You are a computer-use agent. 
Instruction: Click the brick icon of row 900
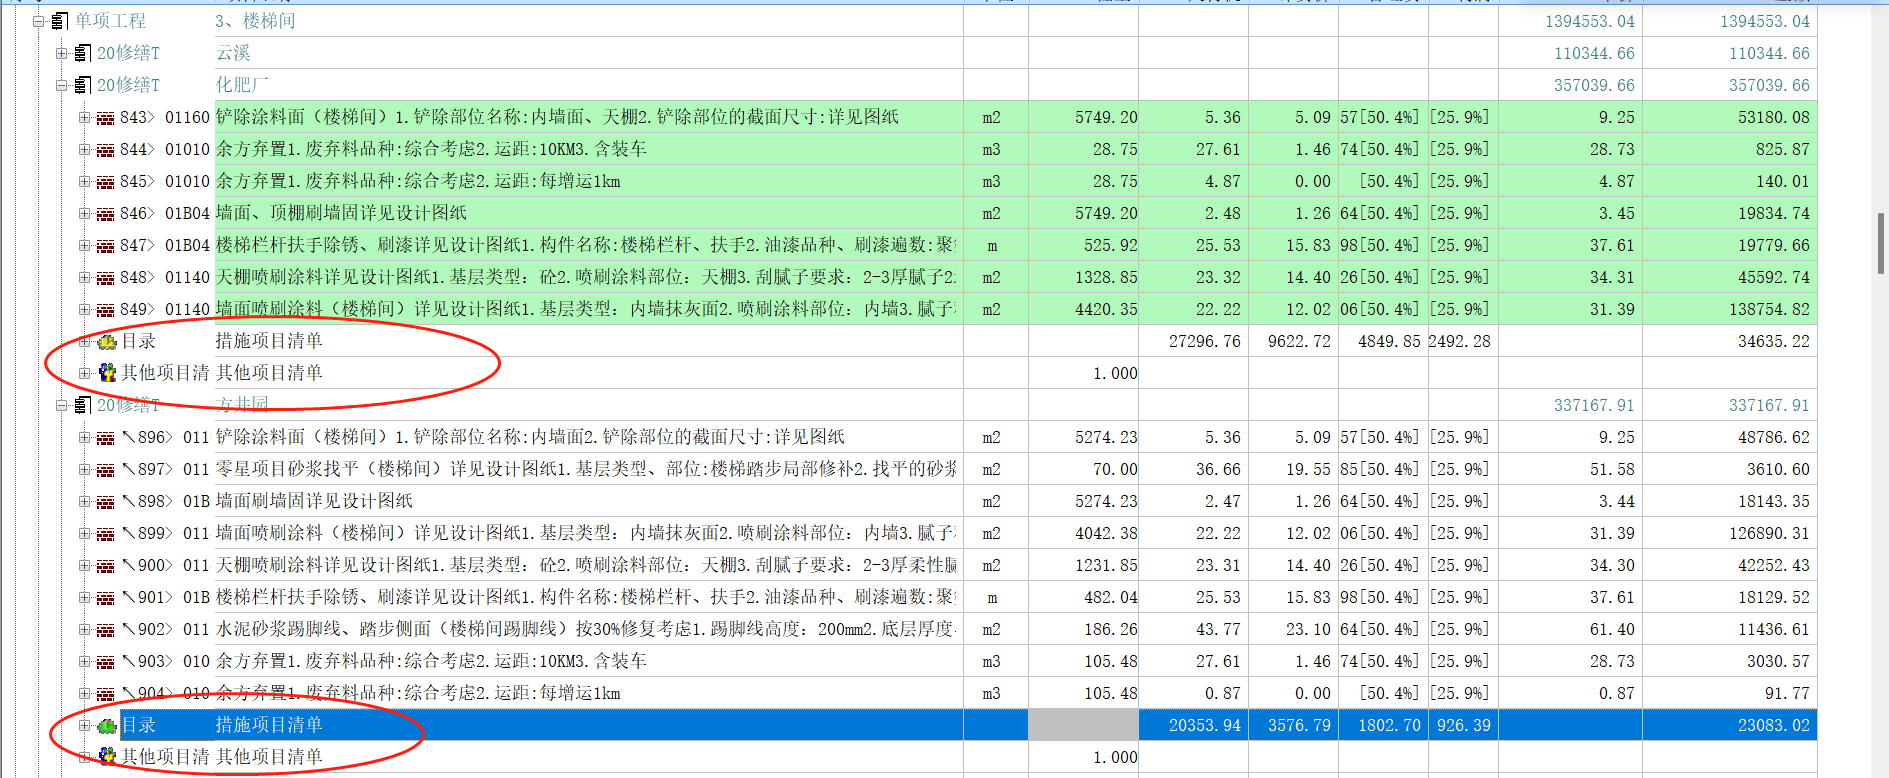point(105,566)
